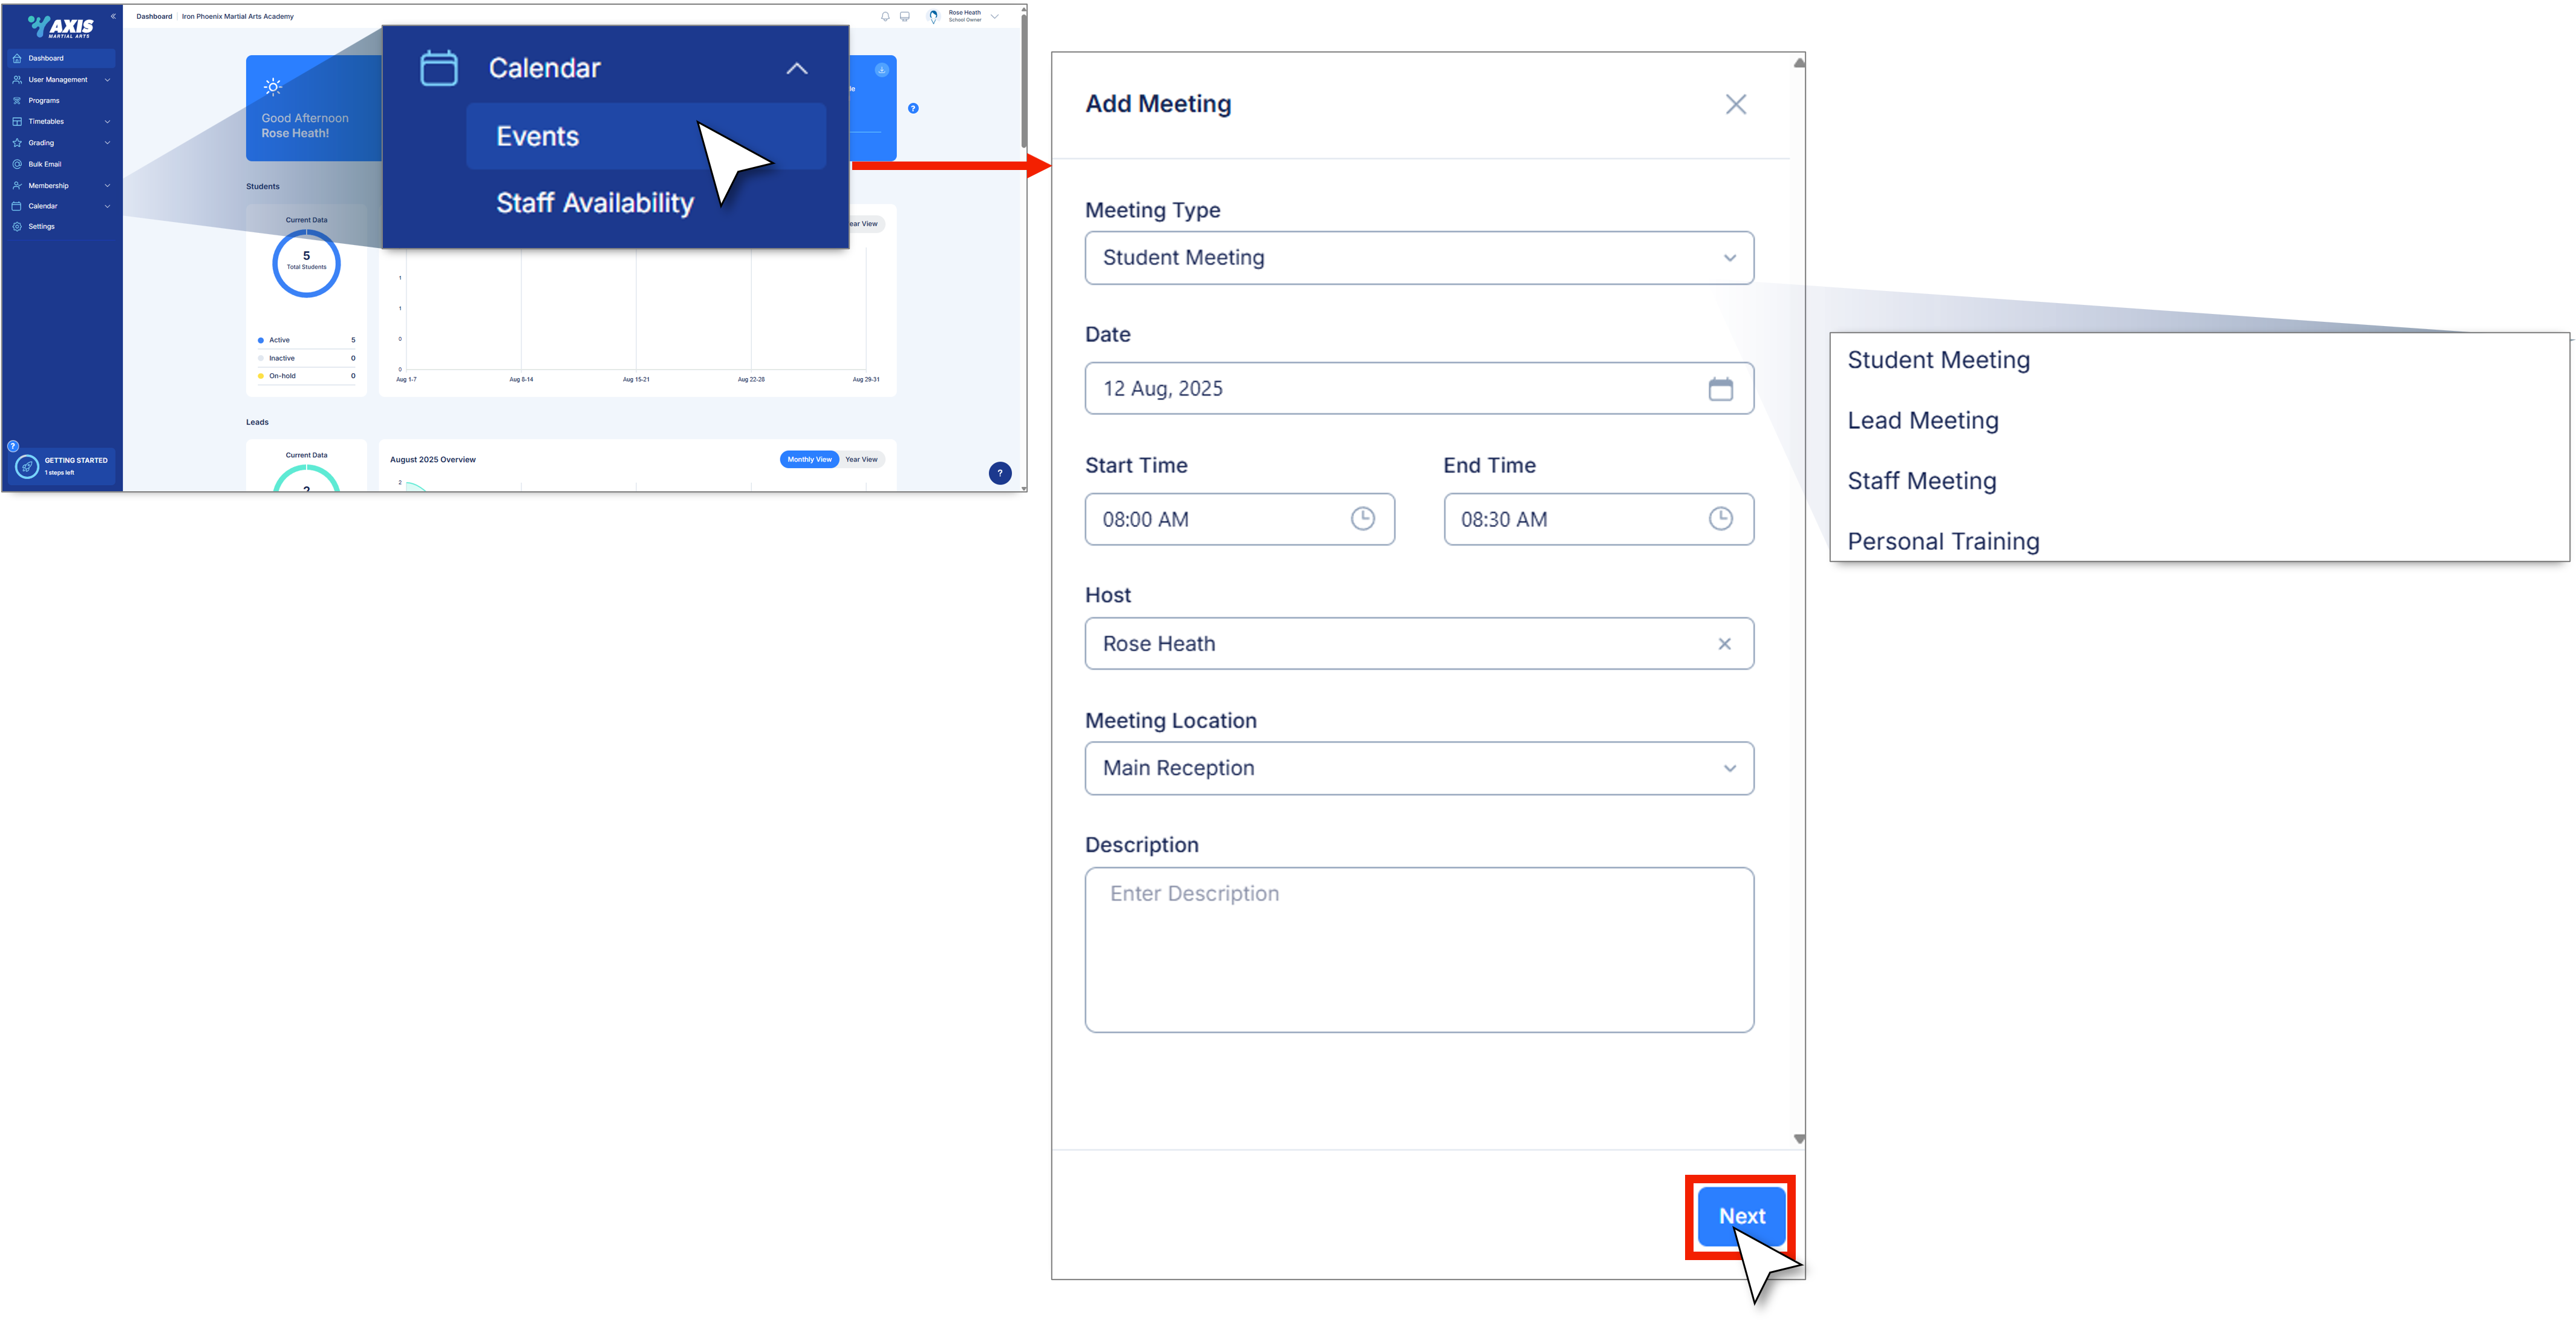The image size is (2576, 1323).
Task: Open Bulk Email in sidebar
Action: (45, 164)
